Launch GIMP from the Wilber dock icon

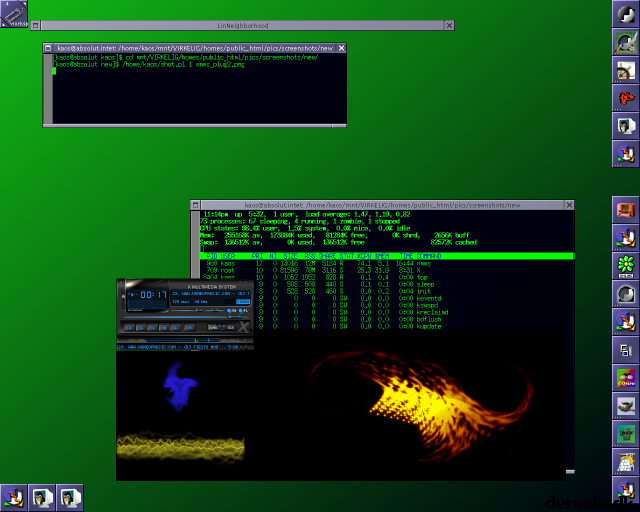click(626, 406)
